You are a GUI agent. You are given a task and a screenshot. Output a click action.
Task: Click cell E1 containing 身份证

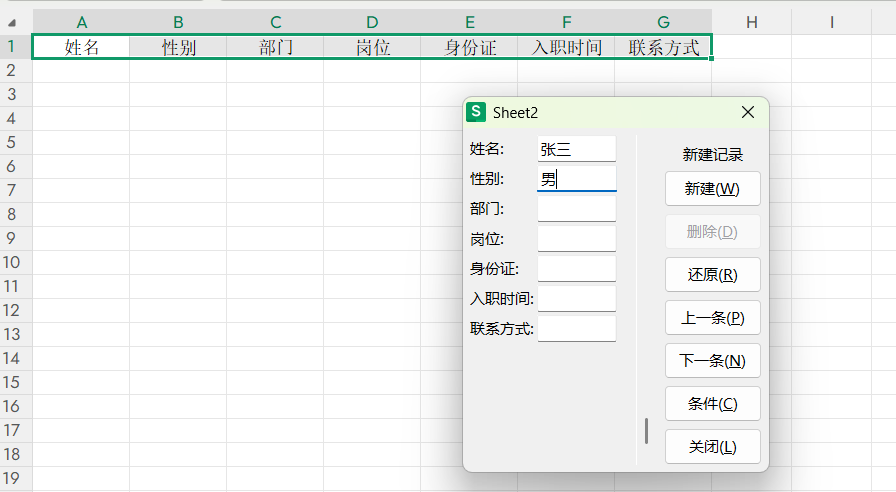tap(469, 47)
